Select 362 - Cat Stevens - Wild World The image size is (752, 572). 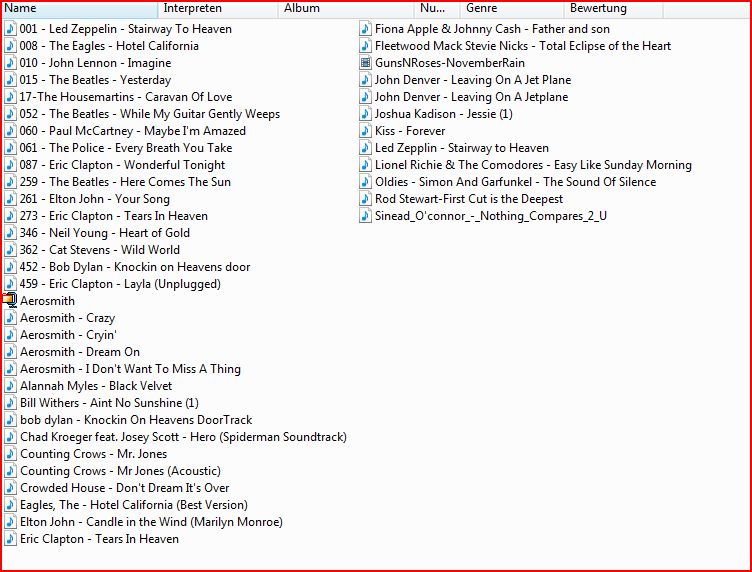(x=92, y=250)
